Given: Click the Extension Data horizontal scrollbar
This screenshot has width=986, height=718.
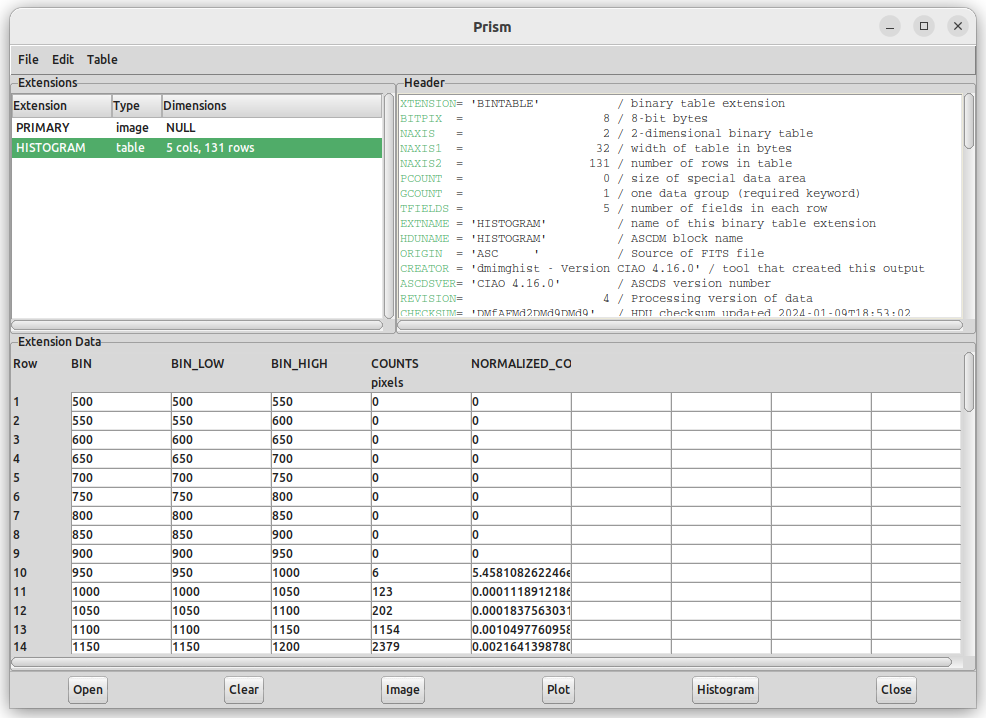Looking at the screenshot, I should (x=480, y=661).
